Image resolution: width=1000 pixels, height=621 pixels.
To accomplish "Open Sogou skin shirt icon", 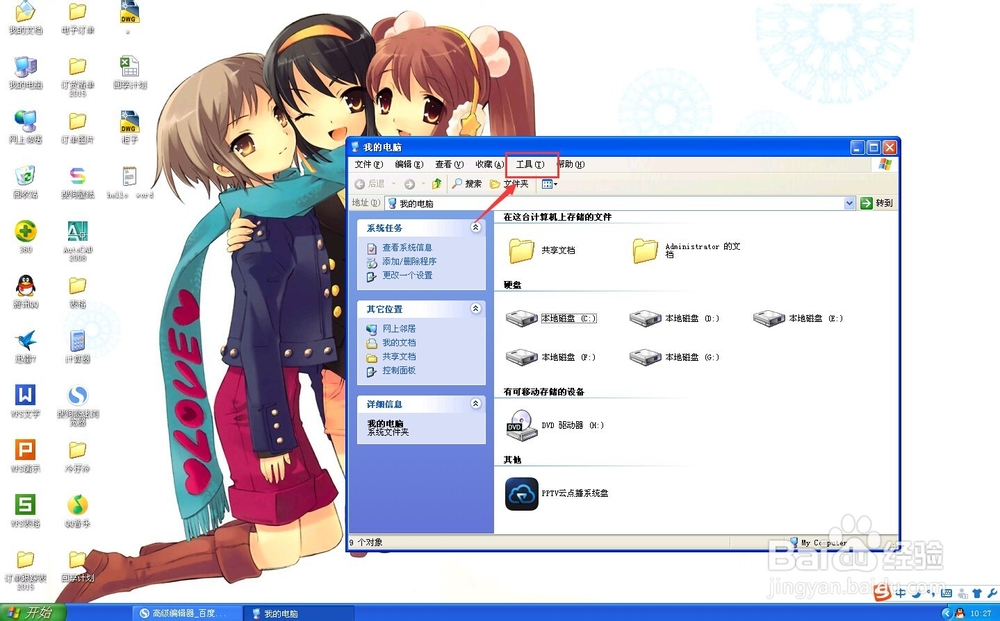I will pos(977,594).
